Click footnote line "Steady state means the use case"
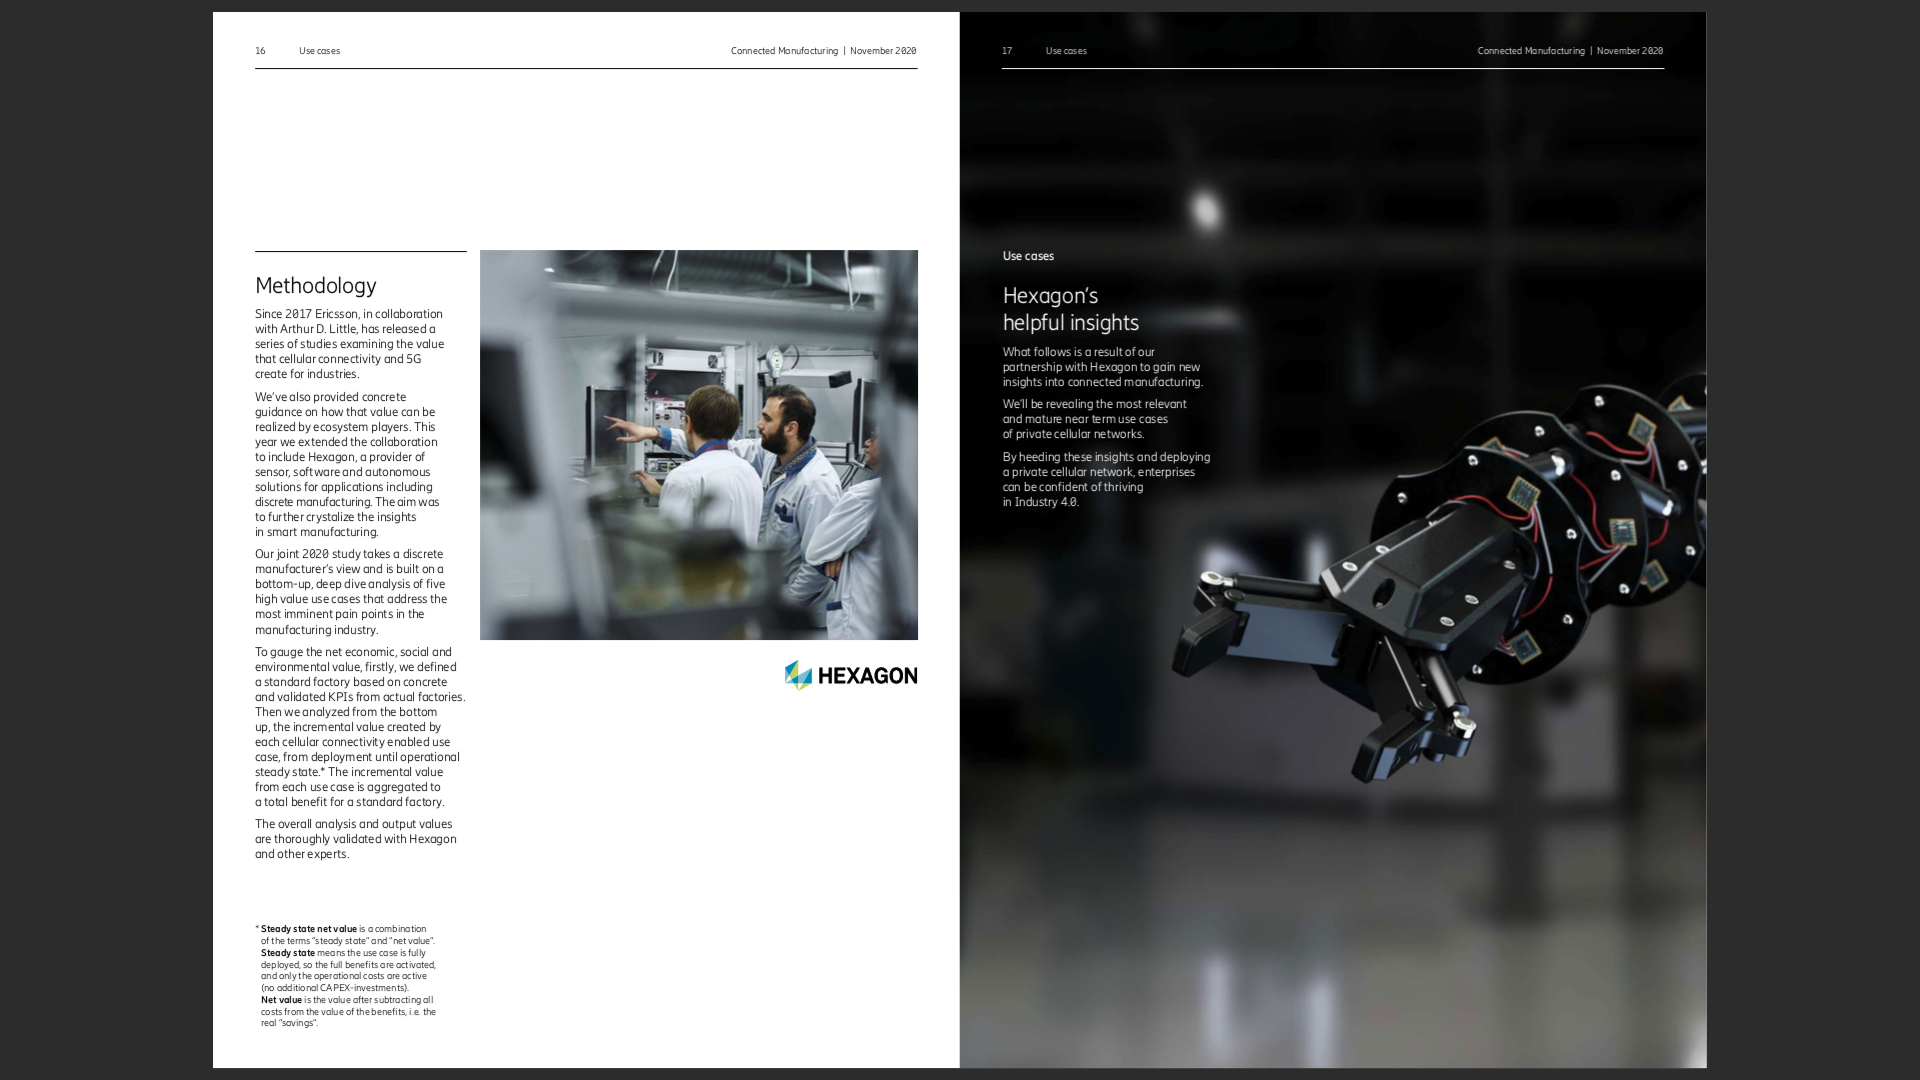This screenshot has height=1080, width=1920. point(343,953)
